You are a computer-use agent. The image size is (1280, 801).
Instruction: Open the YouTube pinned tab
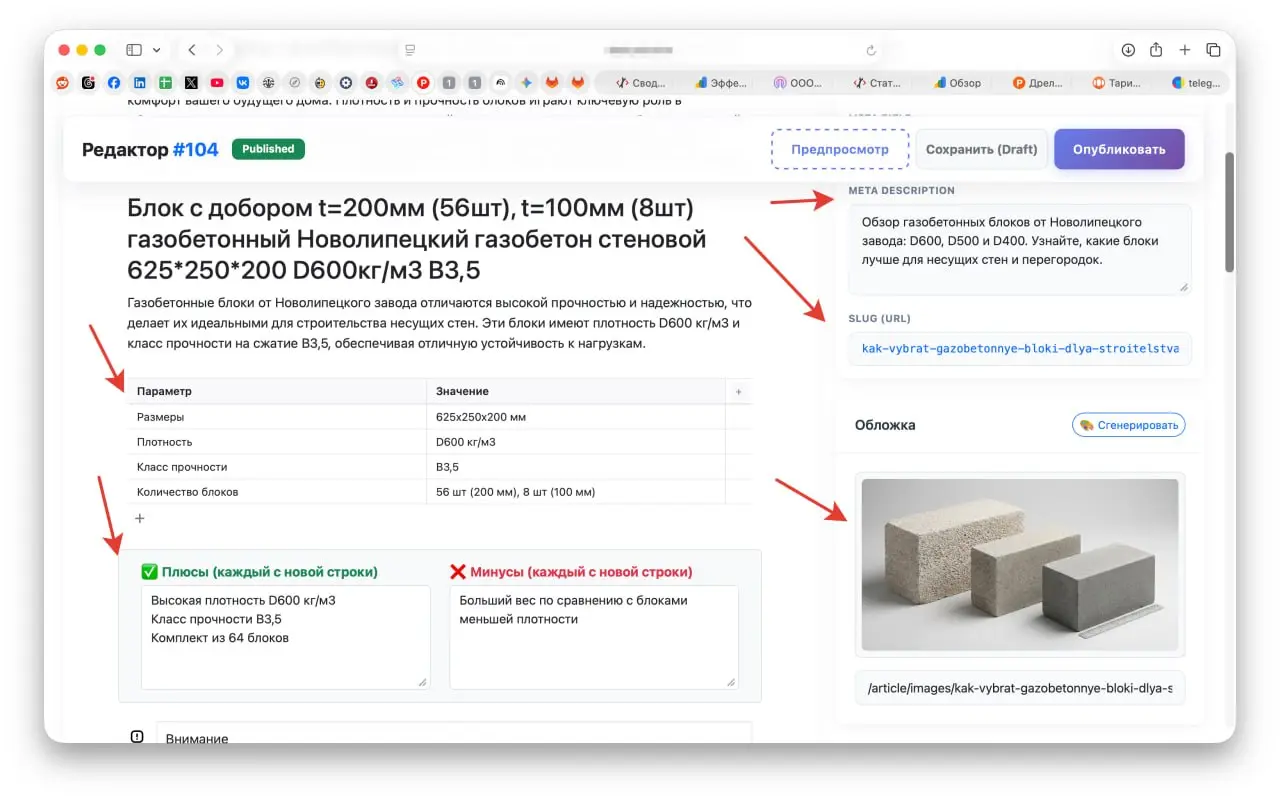(217, 83)
